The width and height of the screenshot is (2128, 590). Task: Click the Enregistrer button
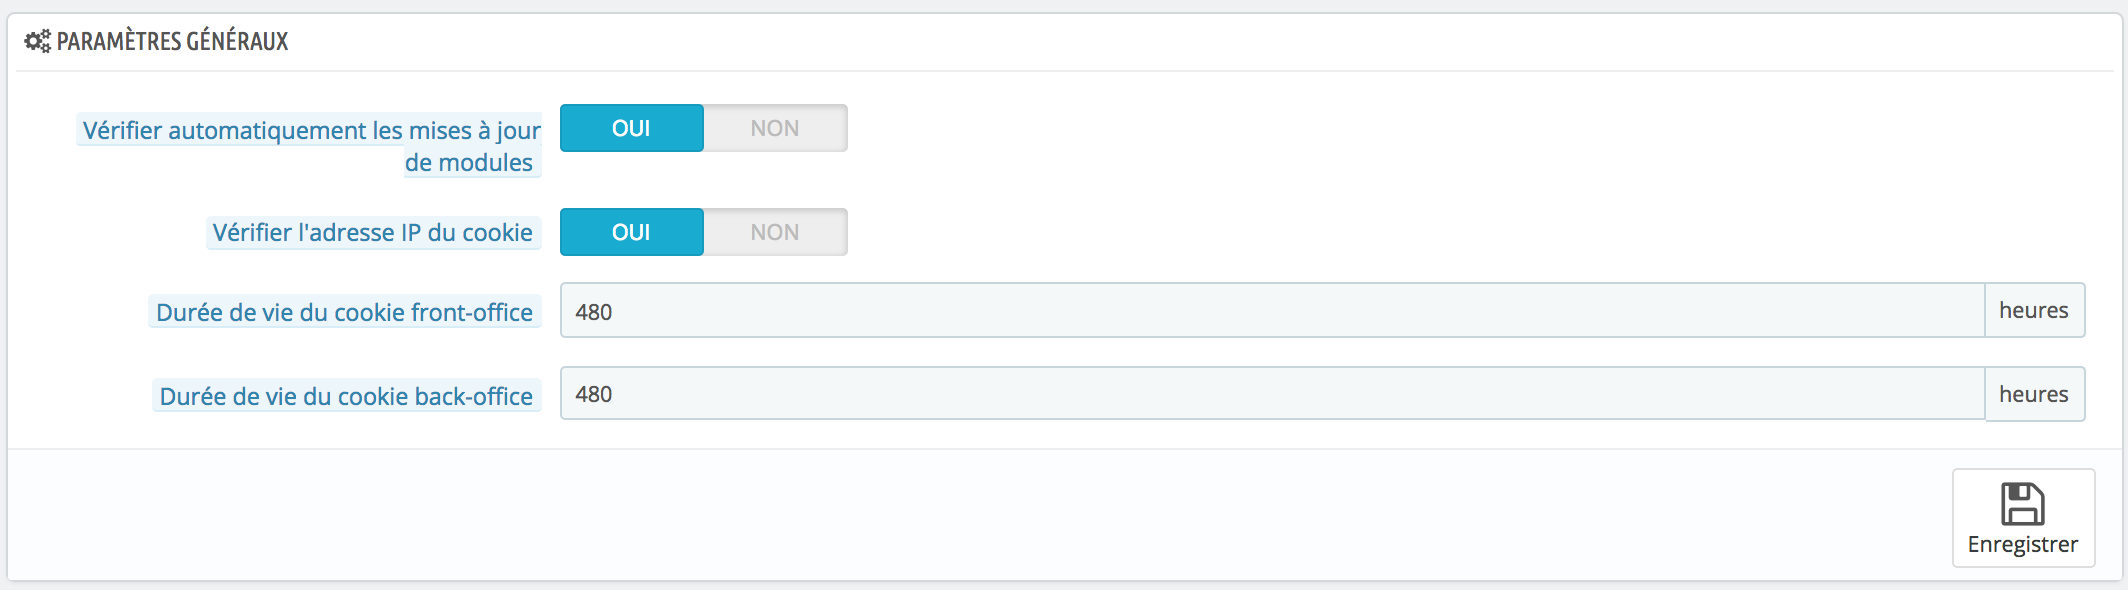[x=2023, y=518]
